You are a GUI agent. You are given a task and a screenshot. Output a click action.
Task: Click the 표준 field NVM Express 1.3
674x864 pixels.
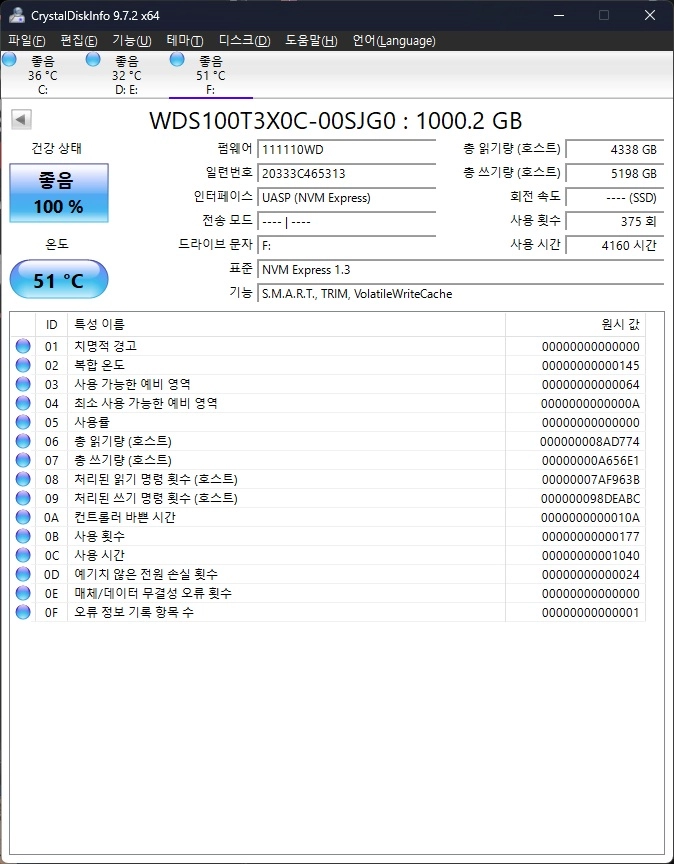460,270
